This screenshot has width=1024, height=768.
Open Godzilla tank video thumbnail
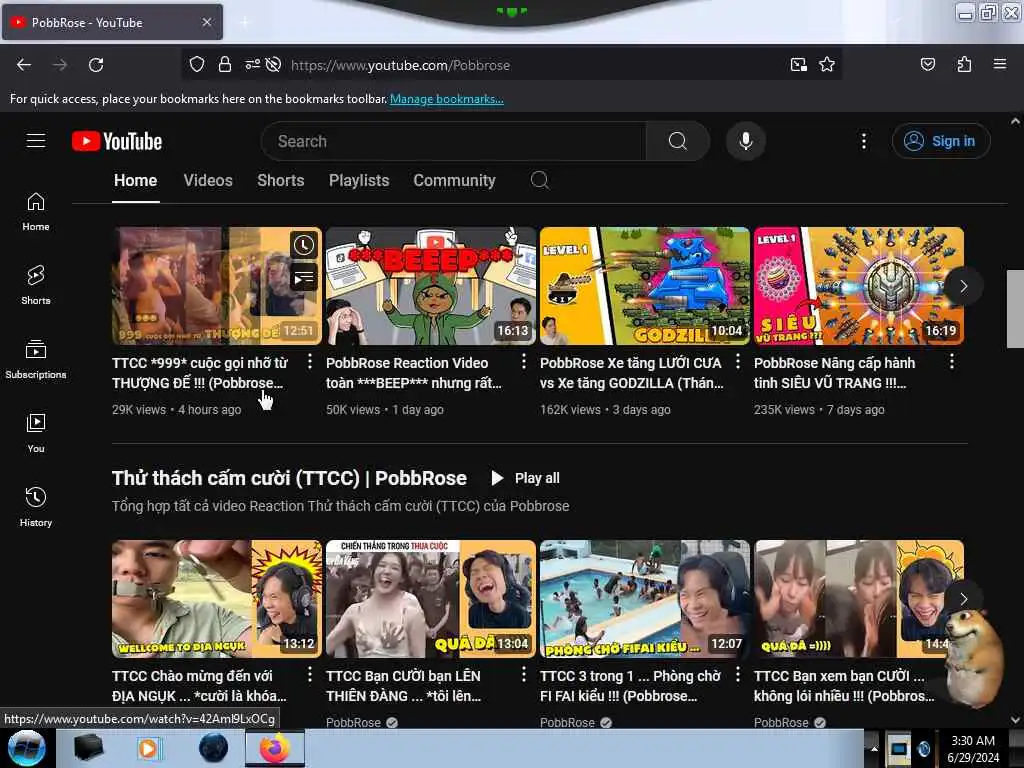pyautogui.click(x=645, y=286)
